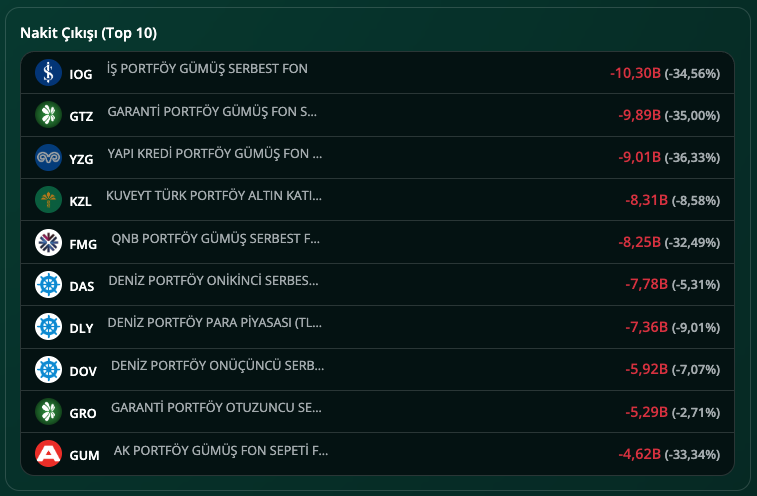Click the (-8,58%) percentage
Screen dimensions: 757x496
696,200
